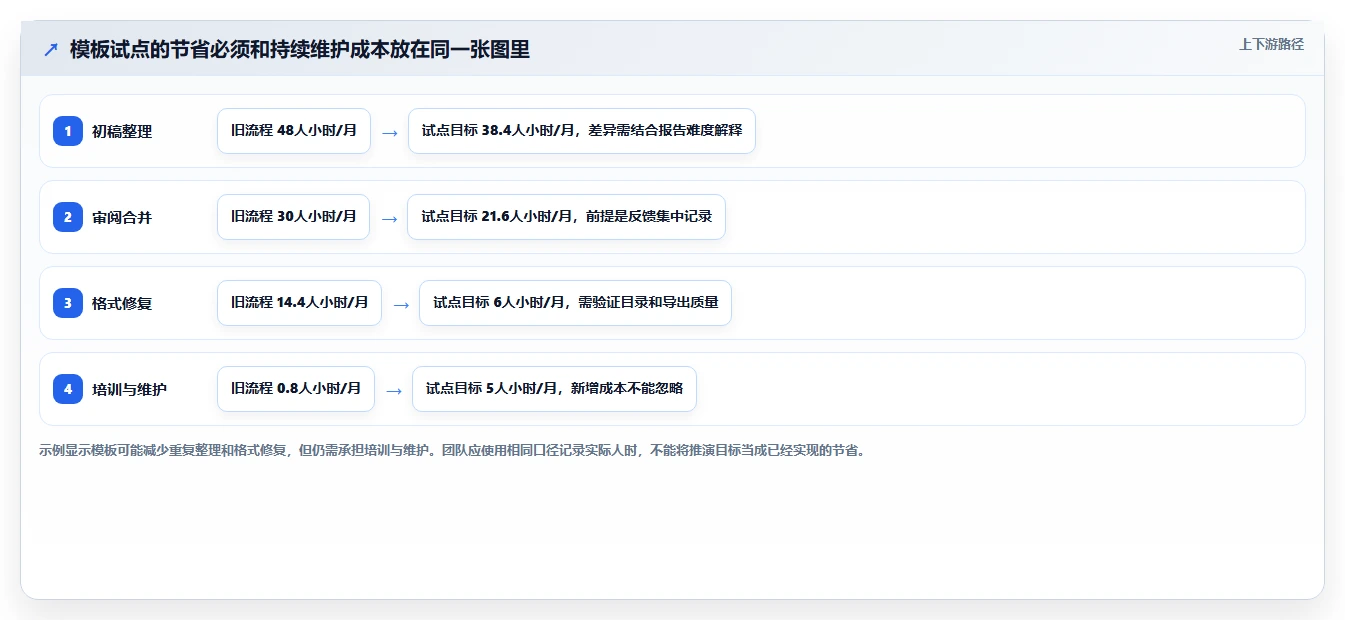Click the 旧流程 0.8人小时/月 box
The image size is (1345, 620).
click(296, 389)
